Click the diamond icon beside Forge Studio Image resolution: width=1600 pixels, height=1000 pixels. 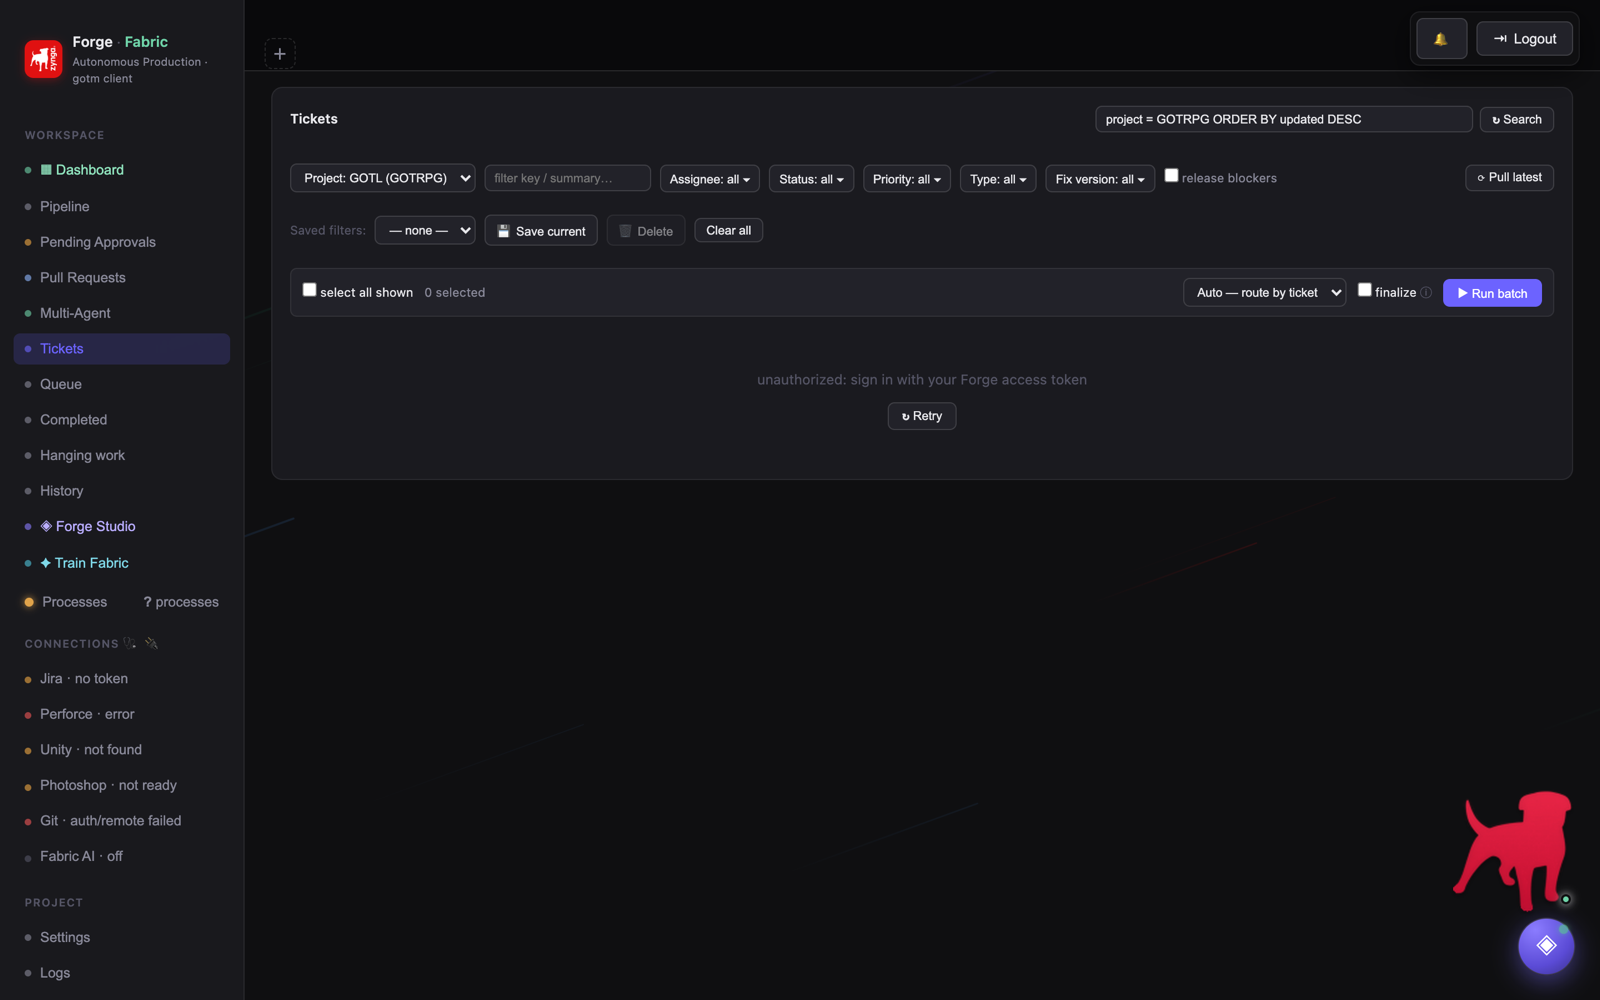46,526
